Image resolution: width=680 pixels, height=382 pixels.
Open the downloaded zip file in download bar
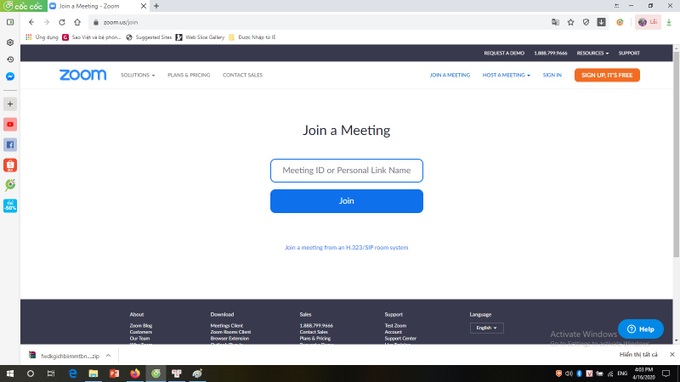pos(64,356)
